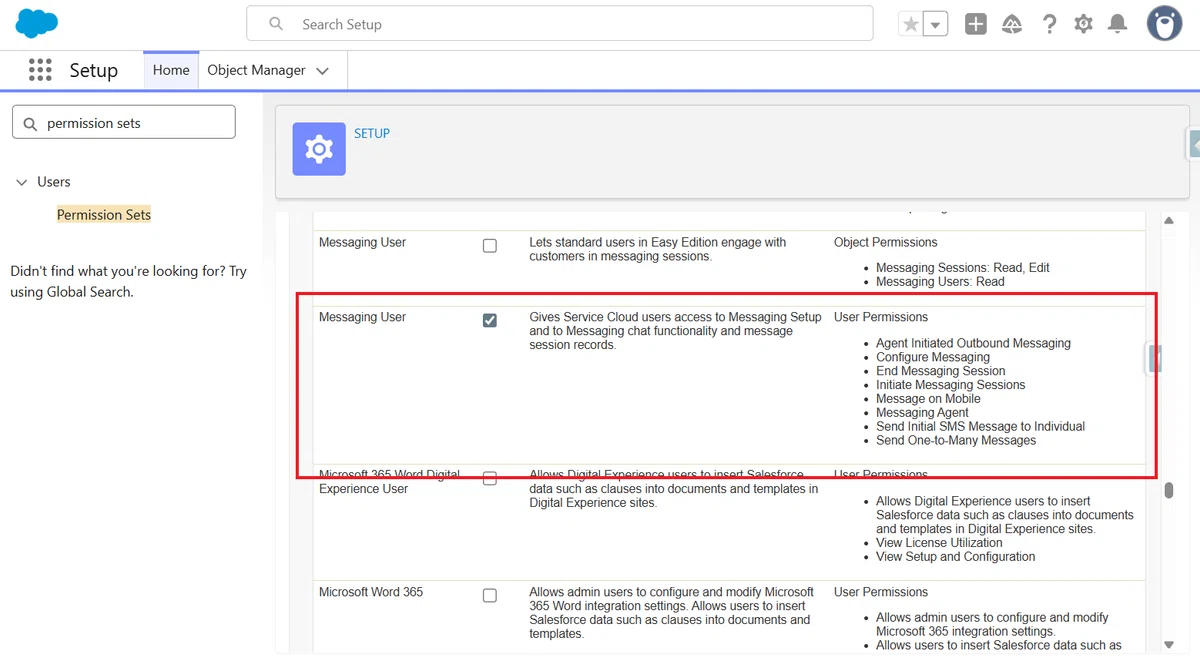Click inside the Search Setup field
Screen dimensions: 1200x661
[560, 24]
